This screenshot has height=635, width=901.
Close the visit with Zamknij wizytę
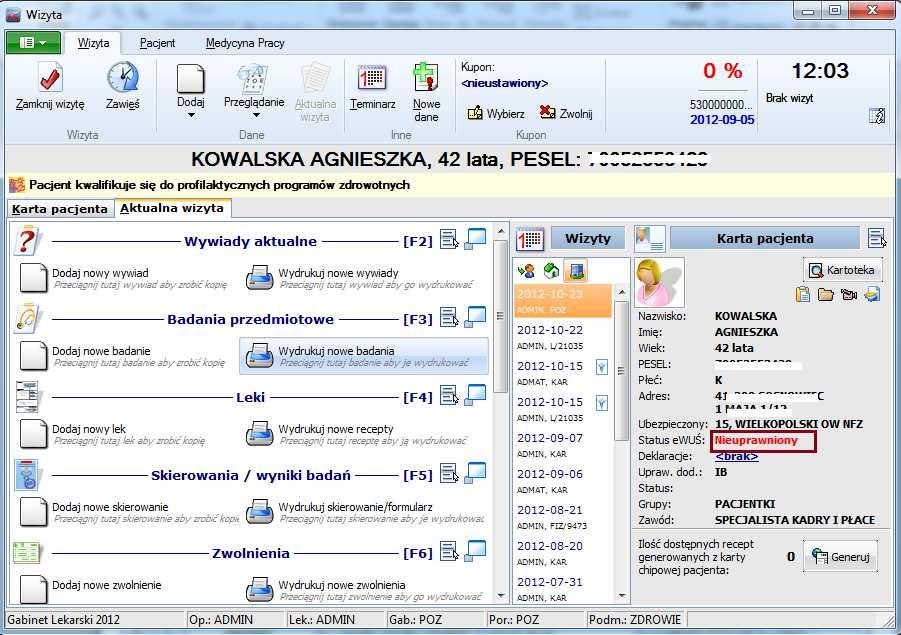click(50, 85)
